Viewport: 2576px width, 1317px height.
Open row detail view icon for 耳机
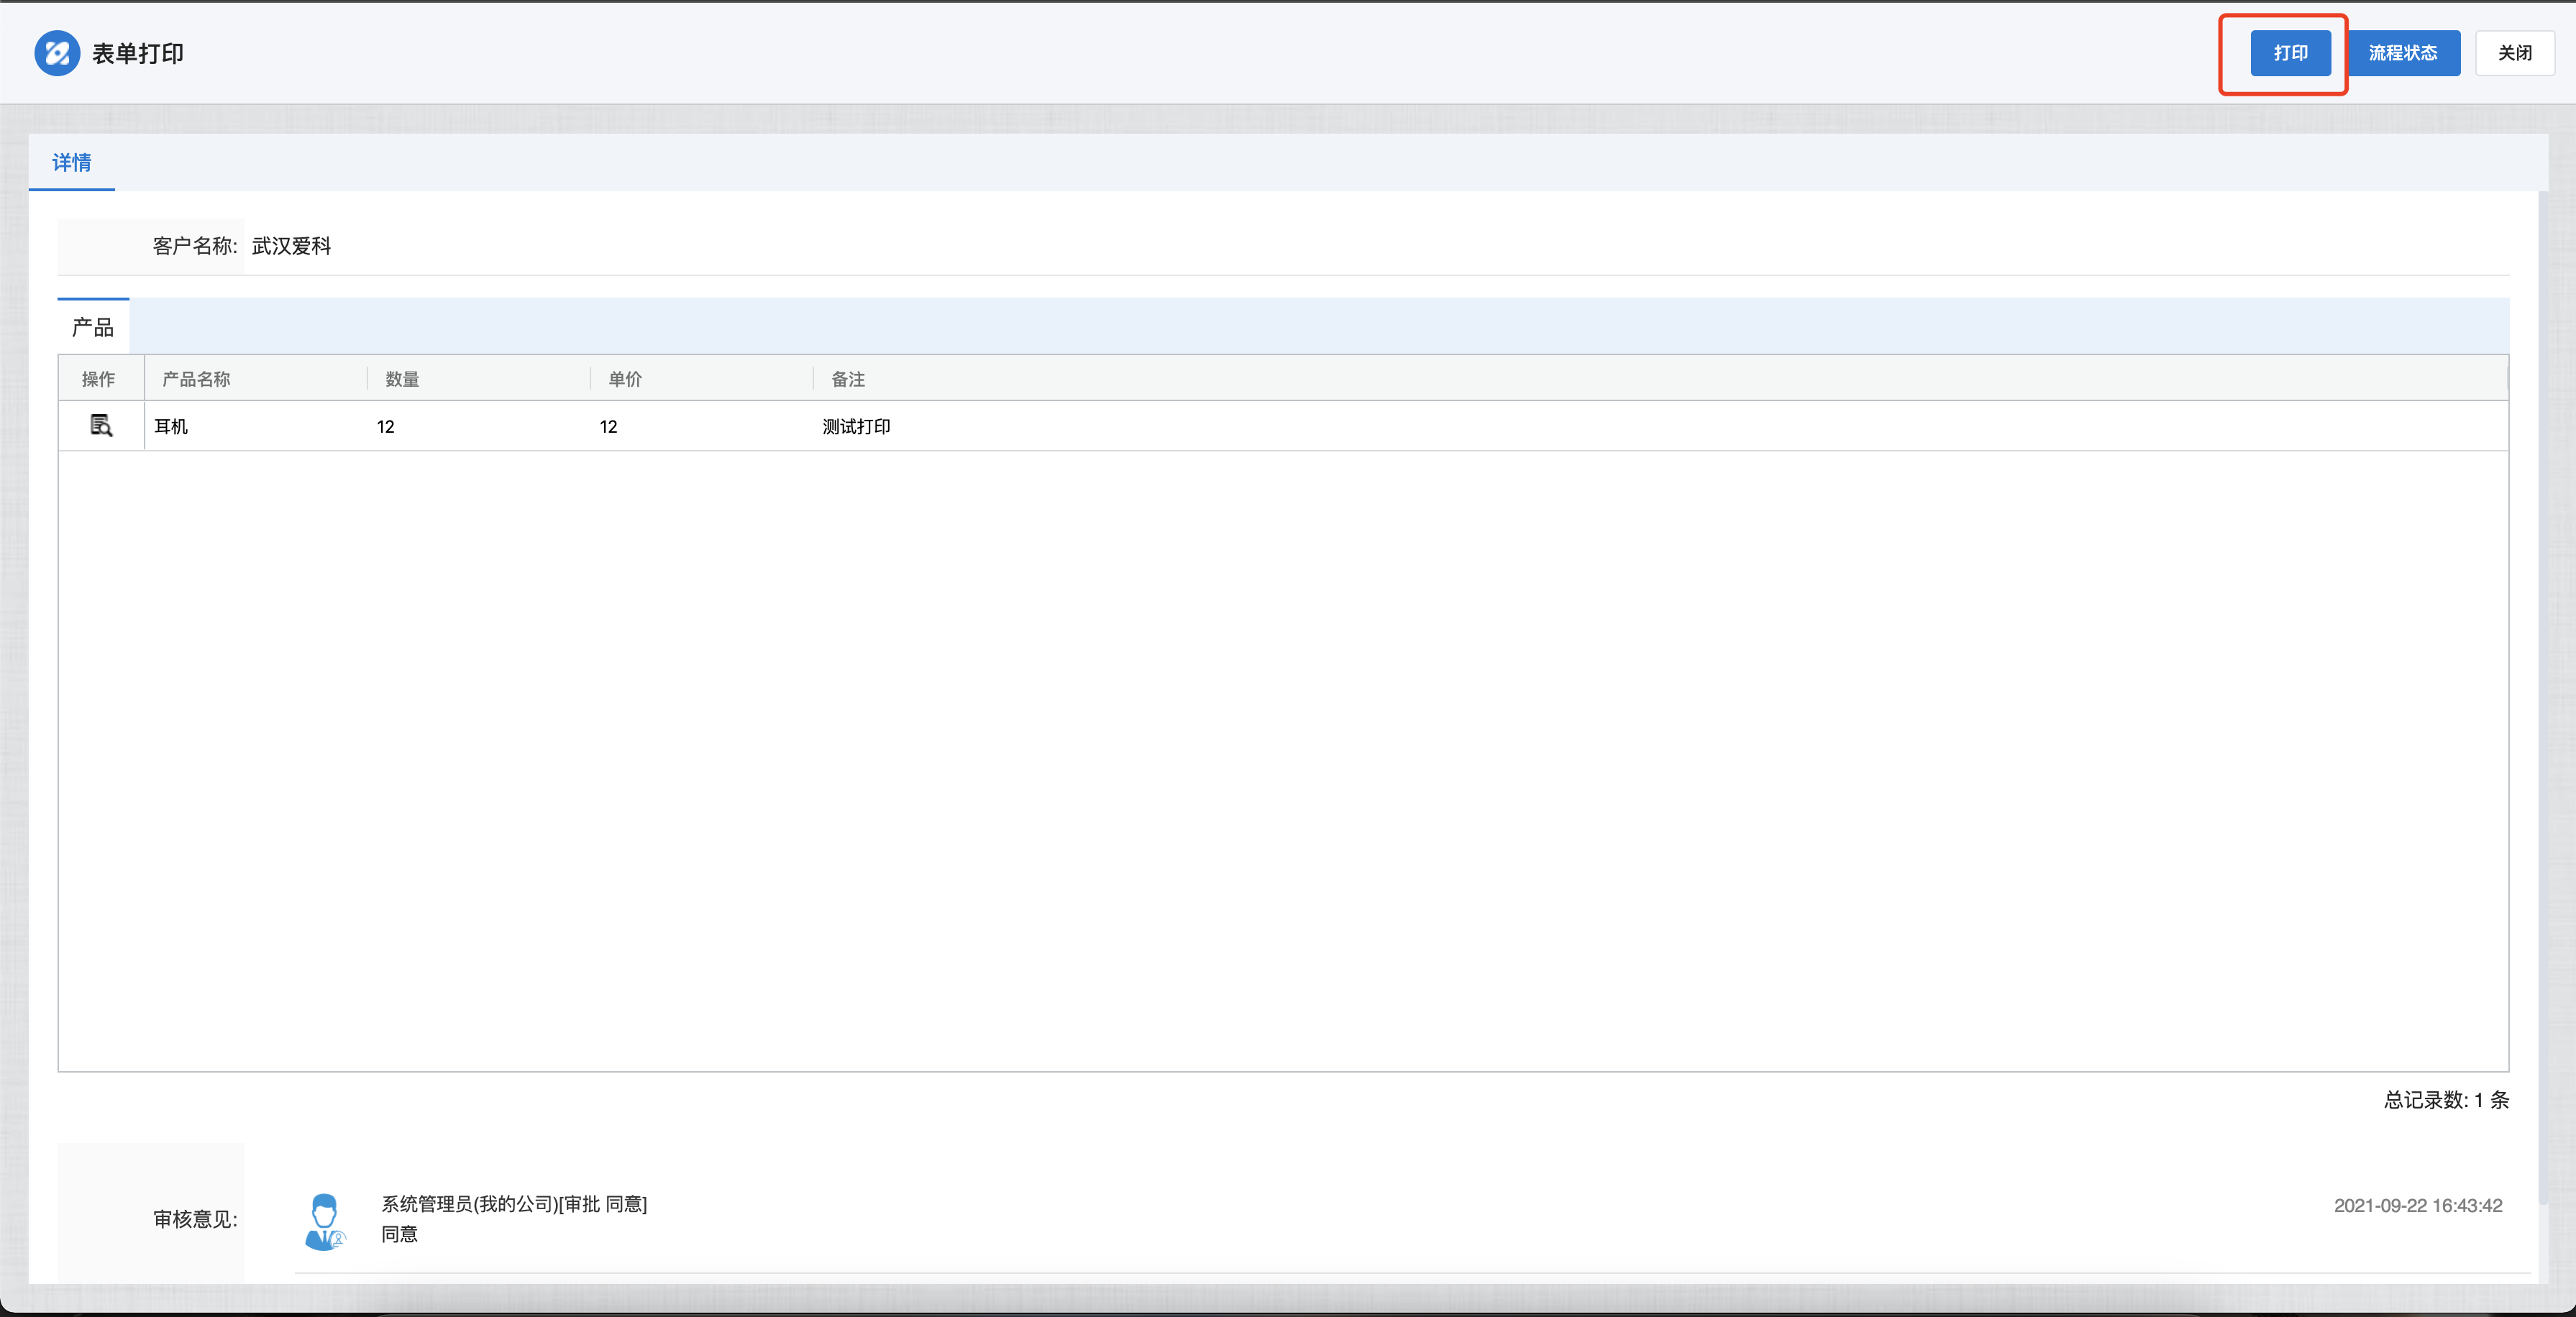pos(101,426)
